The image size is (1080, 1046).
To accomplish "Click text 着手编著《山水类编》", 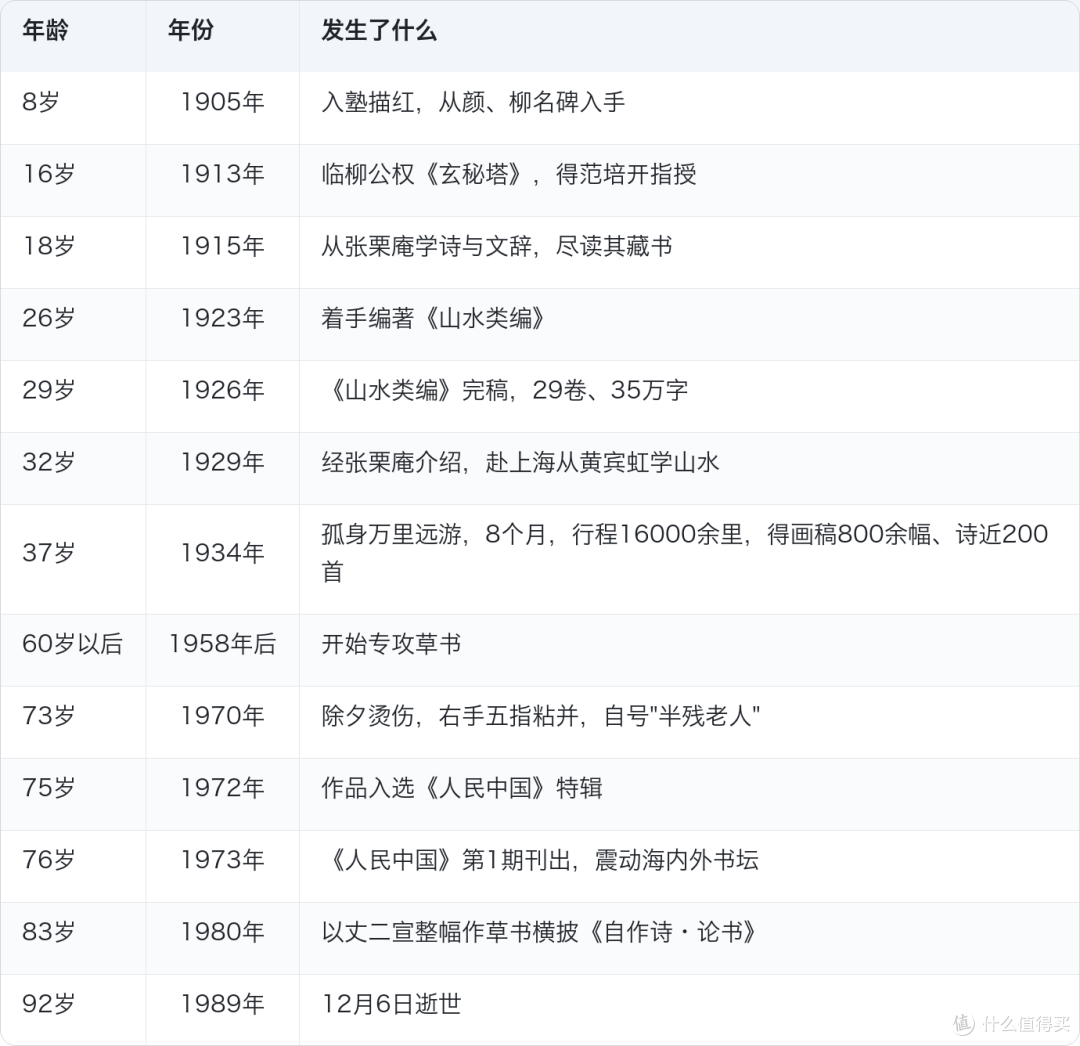I will pos(433,317).
